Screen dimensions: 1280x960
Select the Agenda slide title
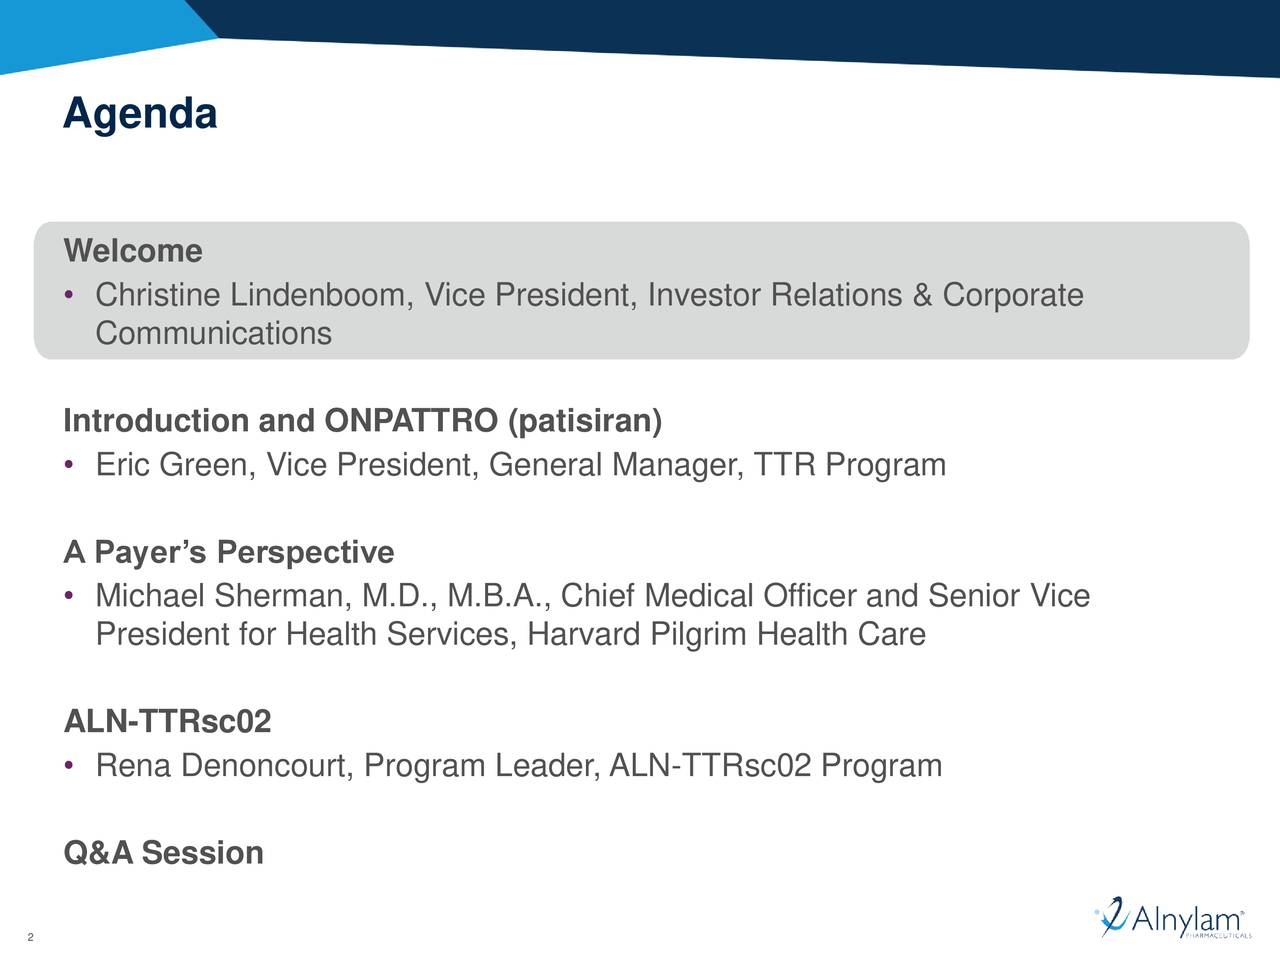[x=140, y=114]
